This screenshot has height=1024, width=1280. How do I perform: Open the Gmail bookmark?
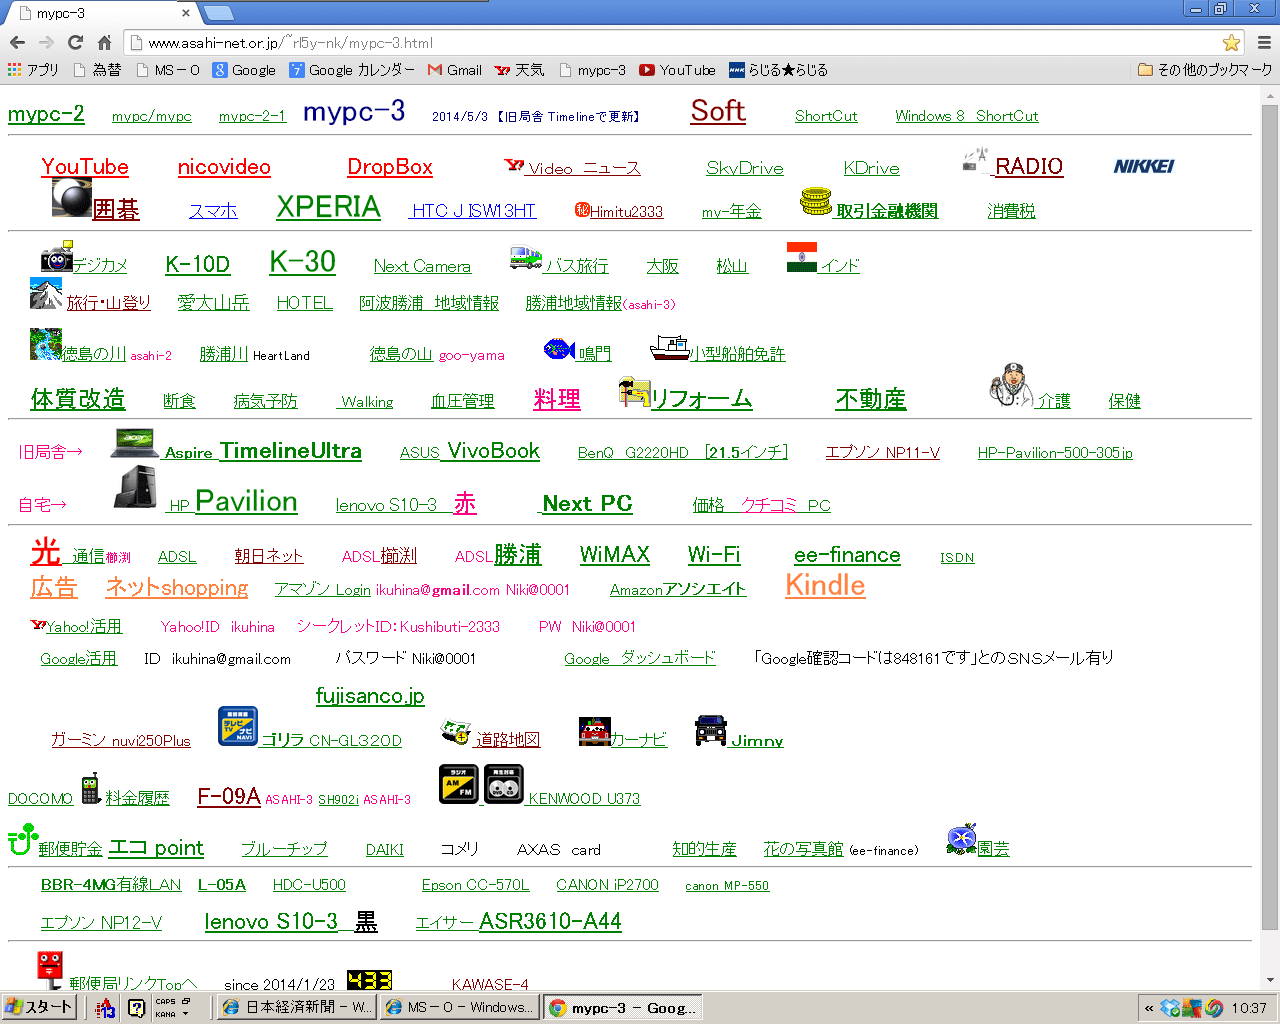coord(455,70)
